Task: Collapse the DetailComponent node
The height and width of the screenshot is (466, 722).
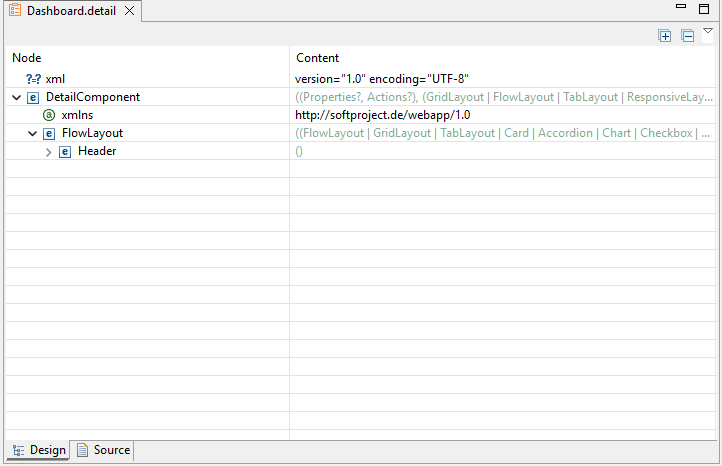Action: (16, 97)
